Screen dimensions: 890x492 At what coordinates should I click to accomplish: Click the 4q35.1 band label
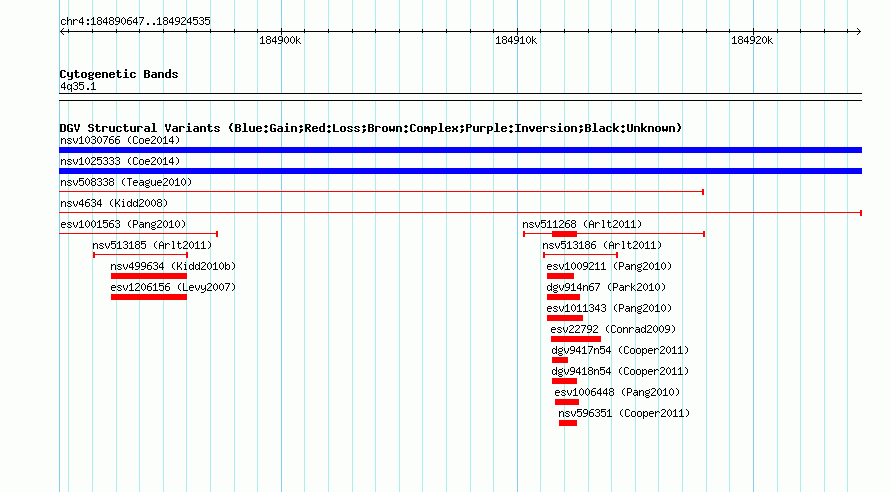pos(78,86)
